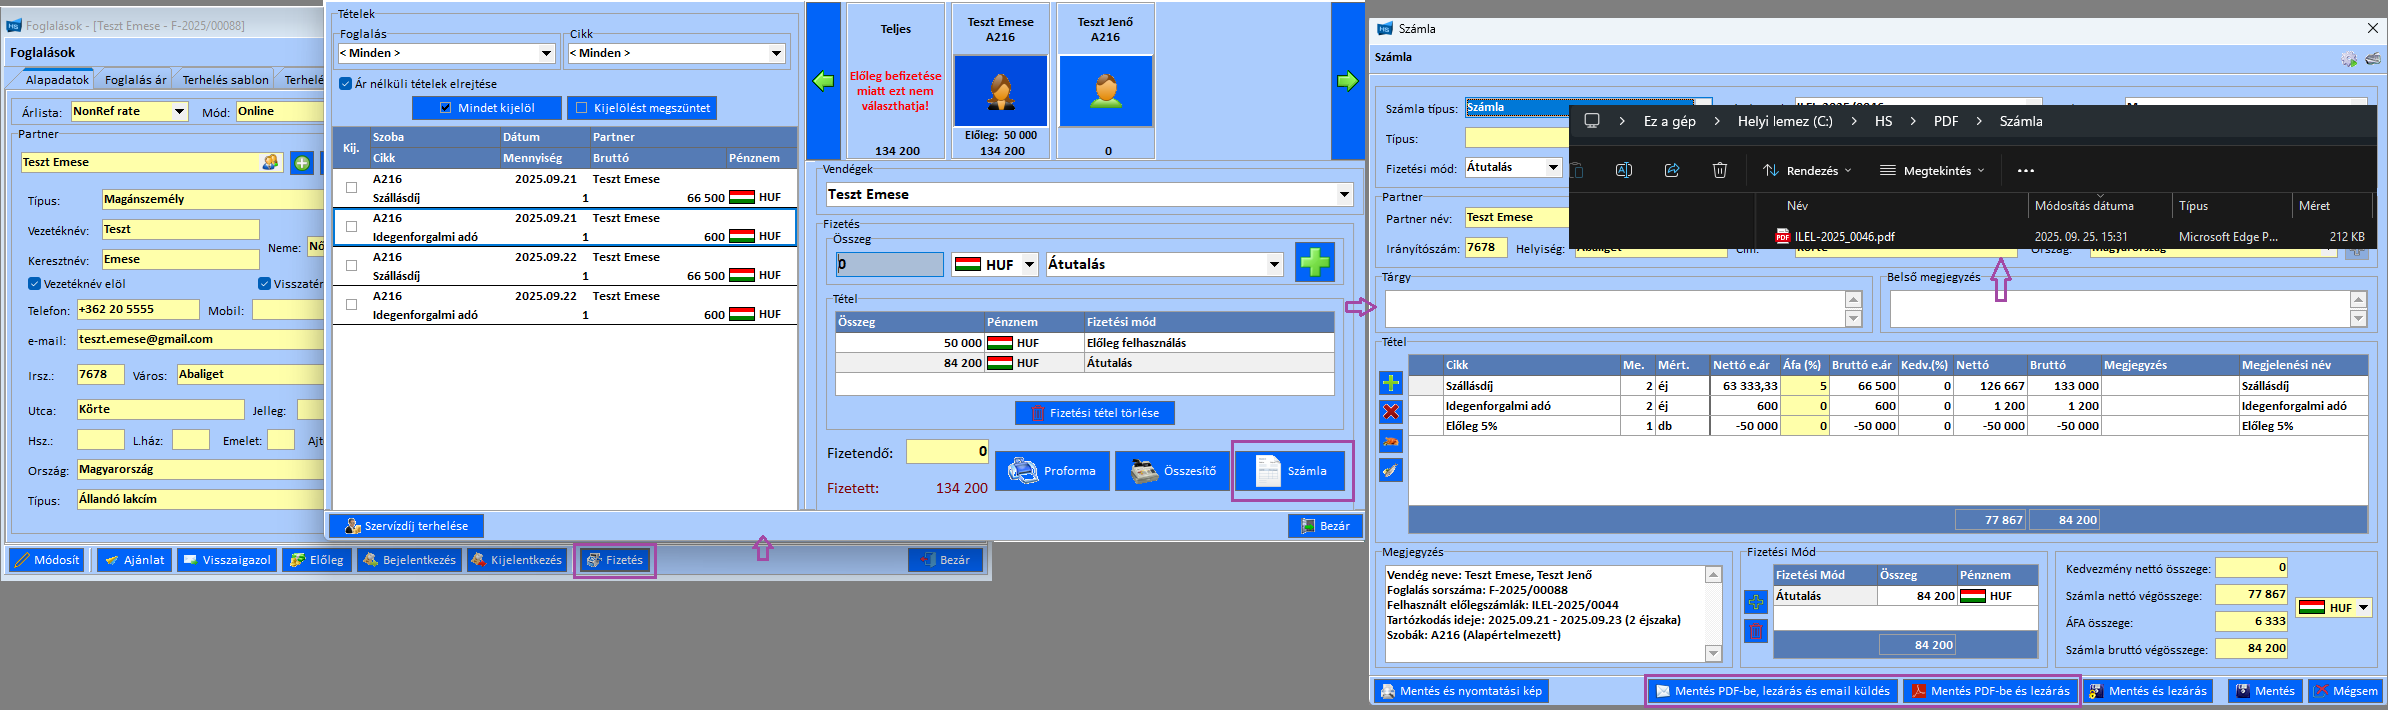2388x710 pixels.
Task: Click green plus icon beside invoice Tétel table
Action: [x=1390, y=383]
